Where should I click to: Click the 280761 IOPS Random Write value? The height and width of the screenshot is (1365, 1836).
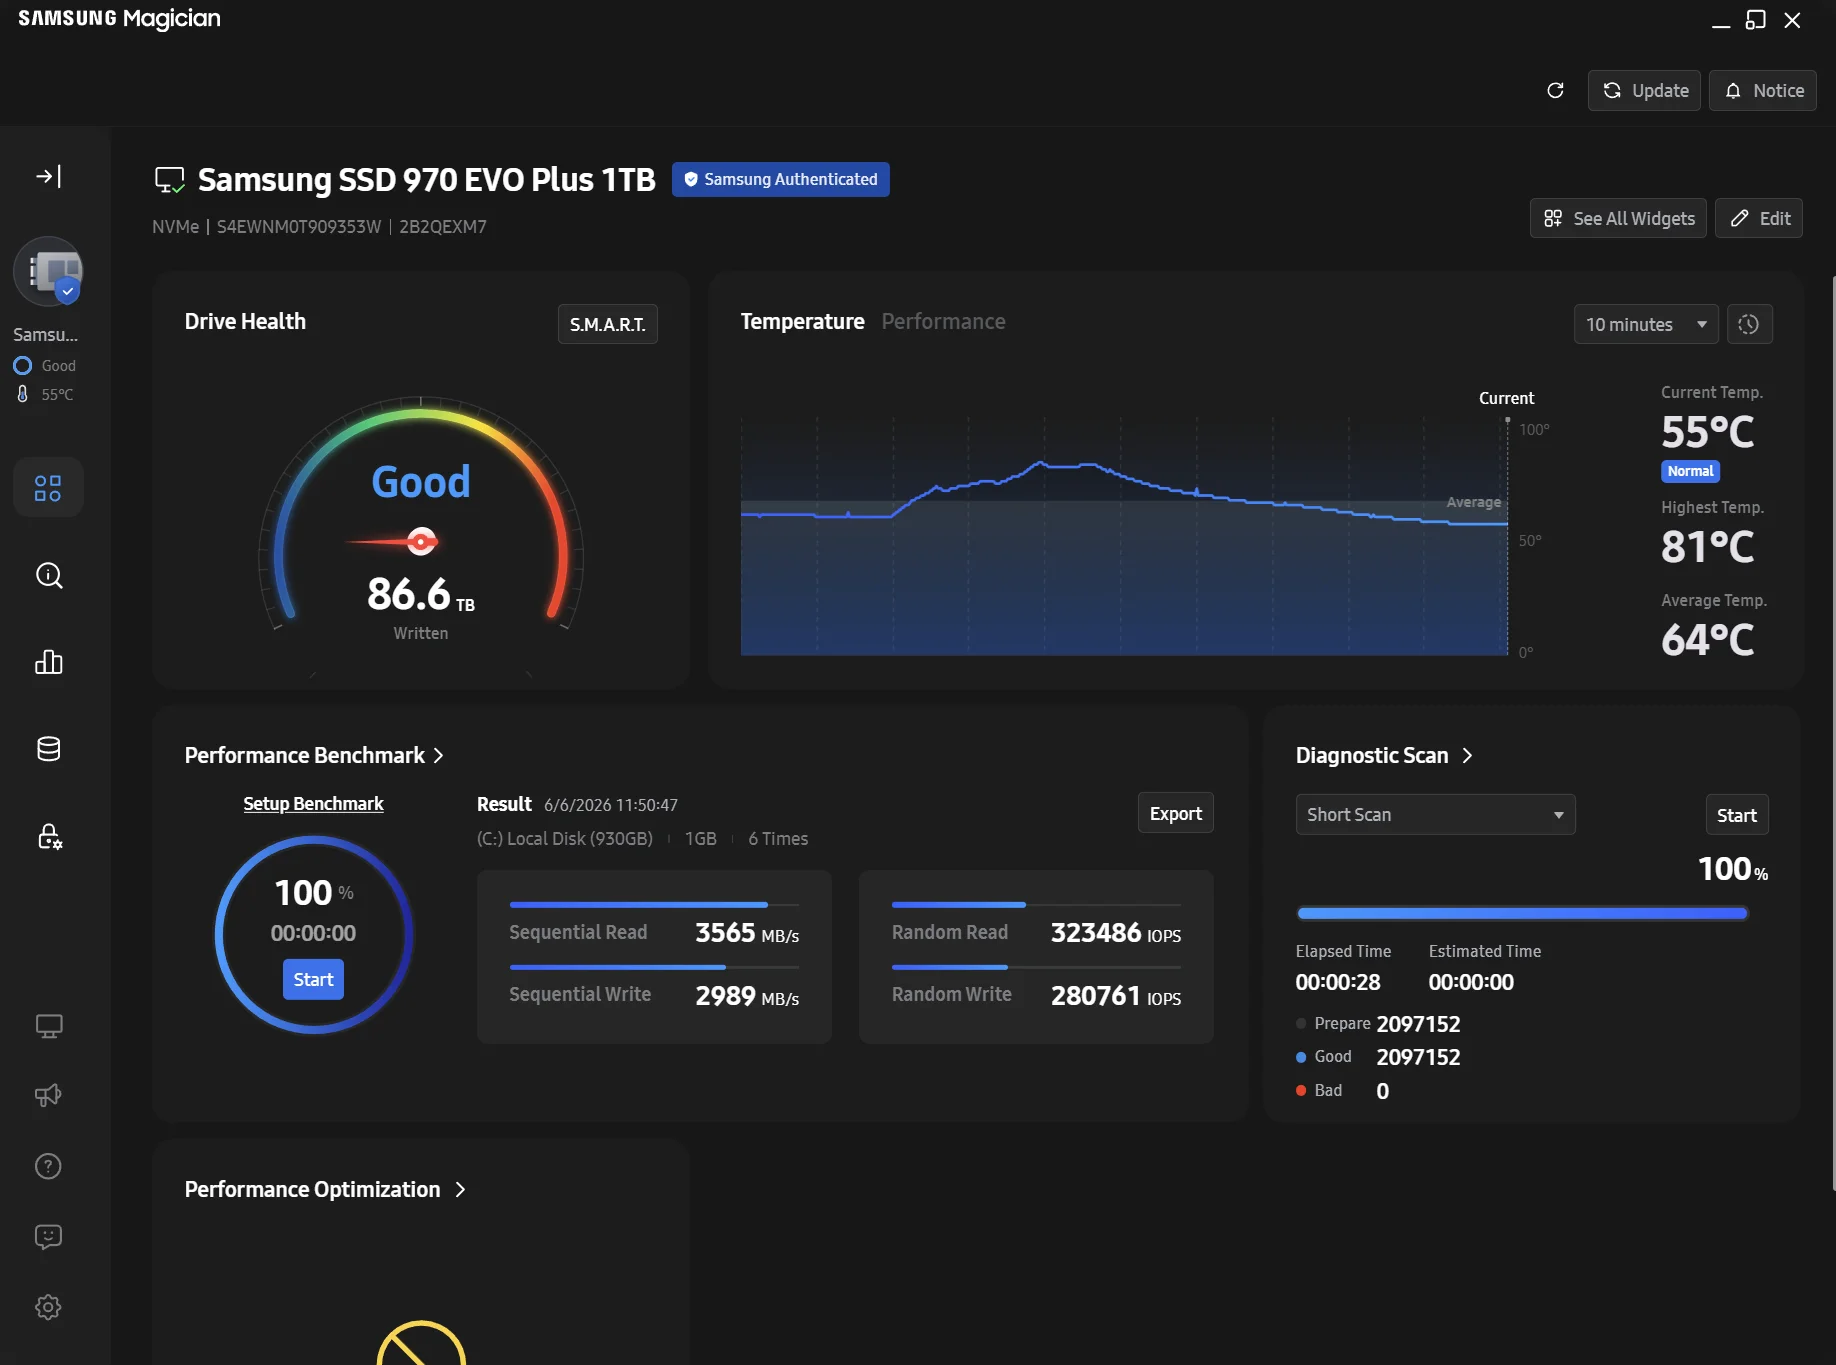(1115, 996)
